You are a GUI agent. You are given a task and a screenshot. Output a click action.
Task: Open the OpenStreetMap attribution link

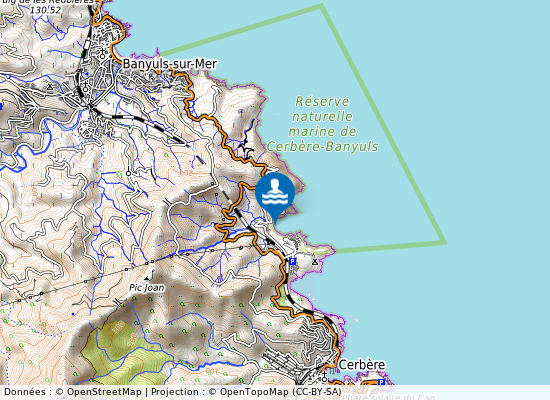tap(104, 392)
